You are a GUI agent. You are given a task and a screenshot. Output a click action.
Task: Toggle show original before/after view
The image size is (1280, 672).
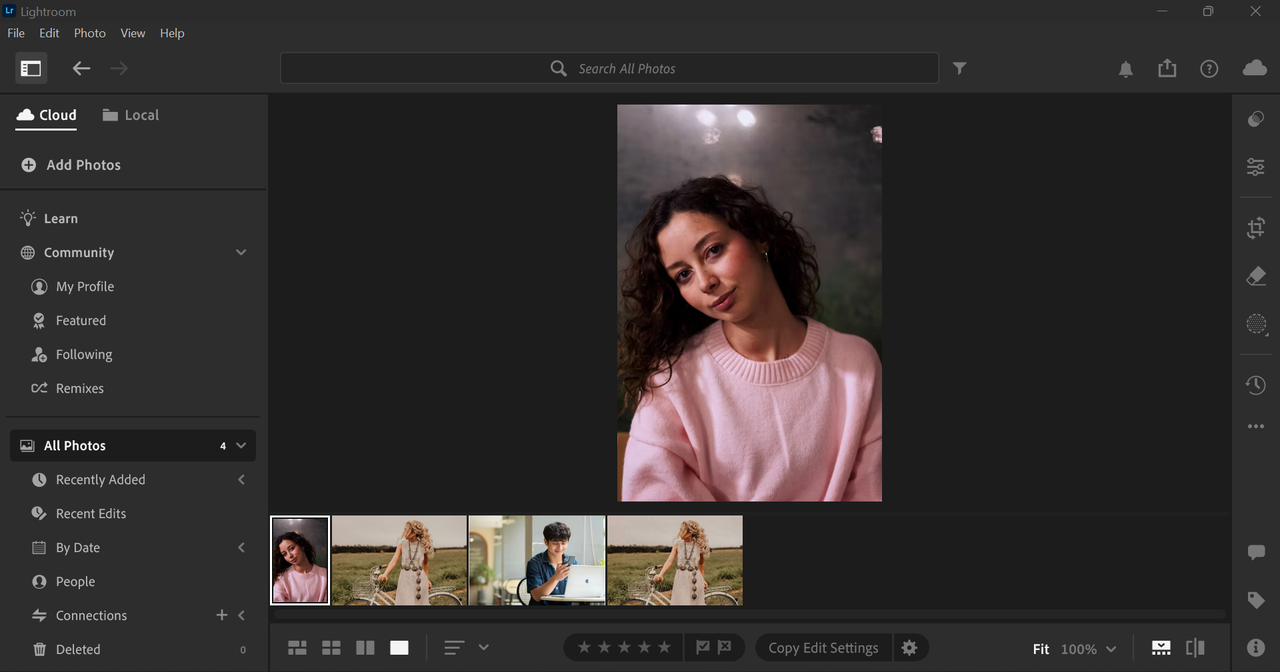point(1195,648)
